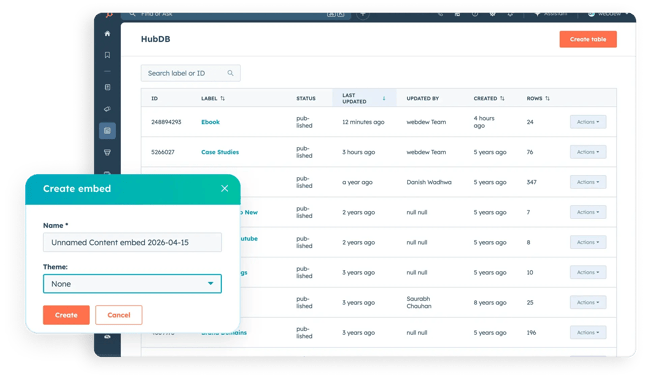This screenshot has width=646, height=378.
Task: Close the Create embed dialog
Action: (x=225, y=188)
